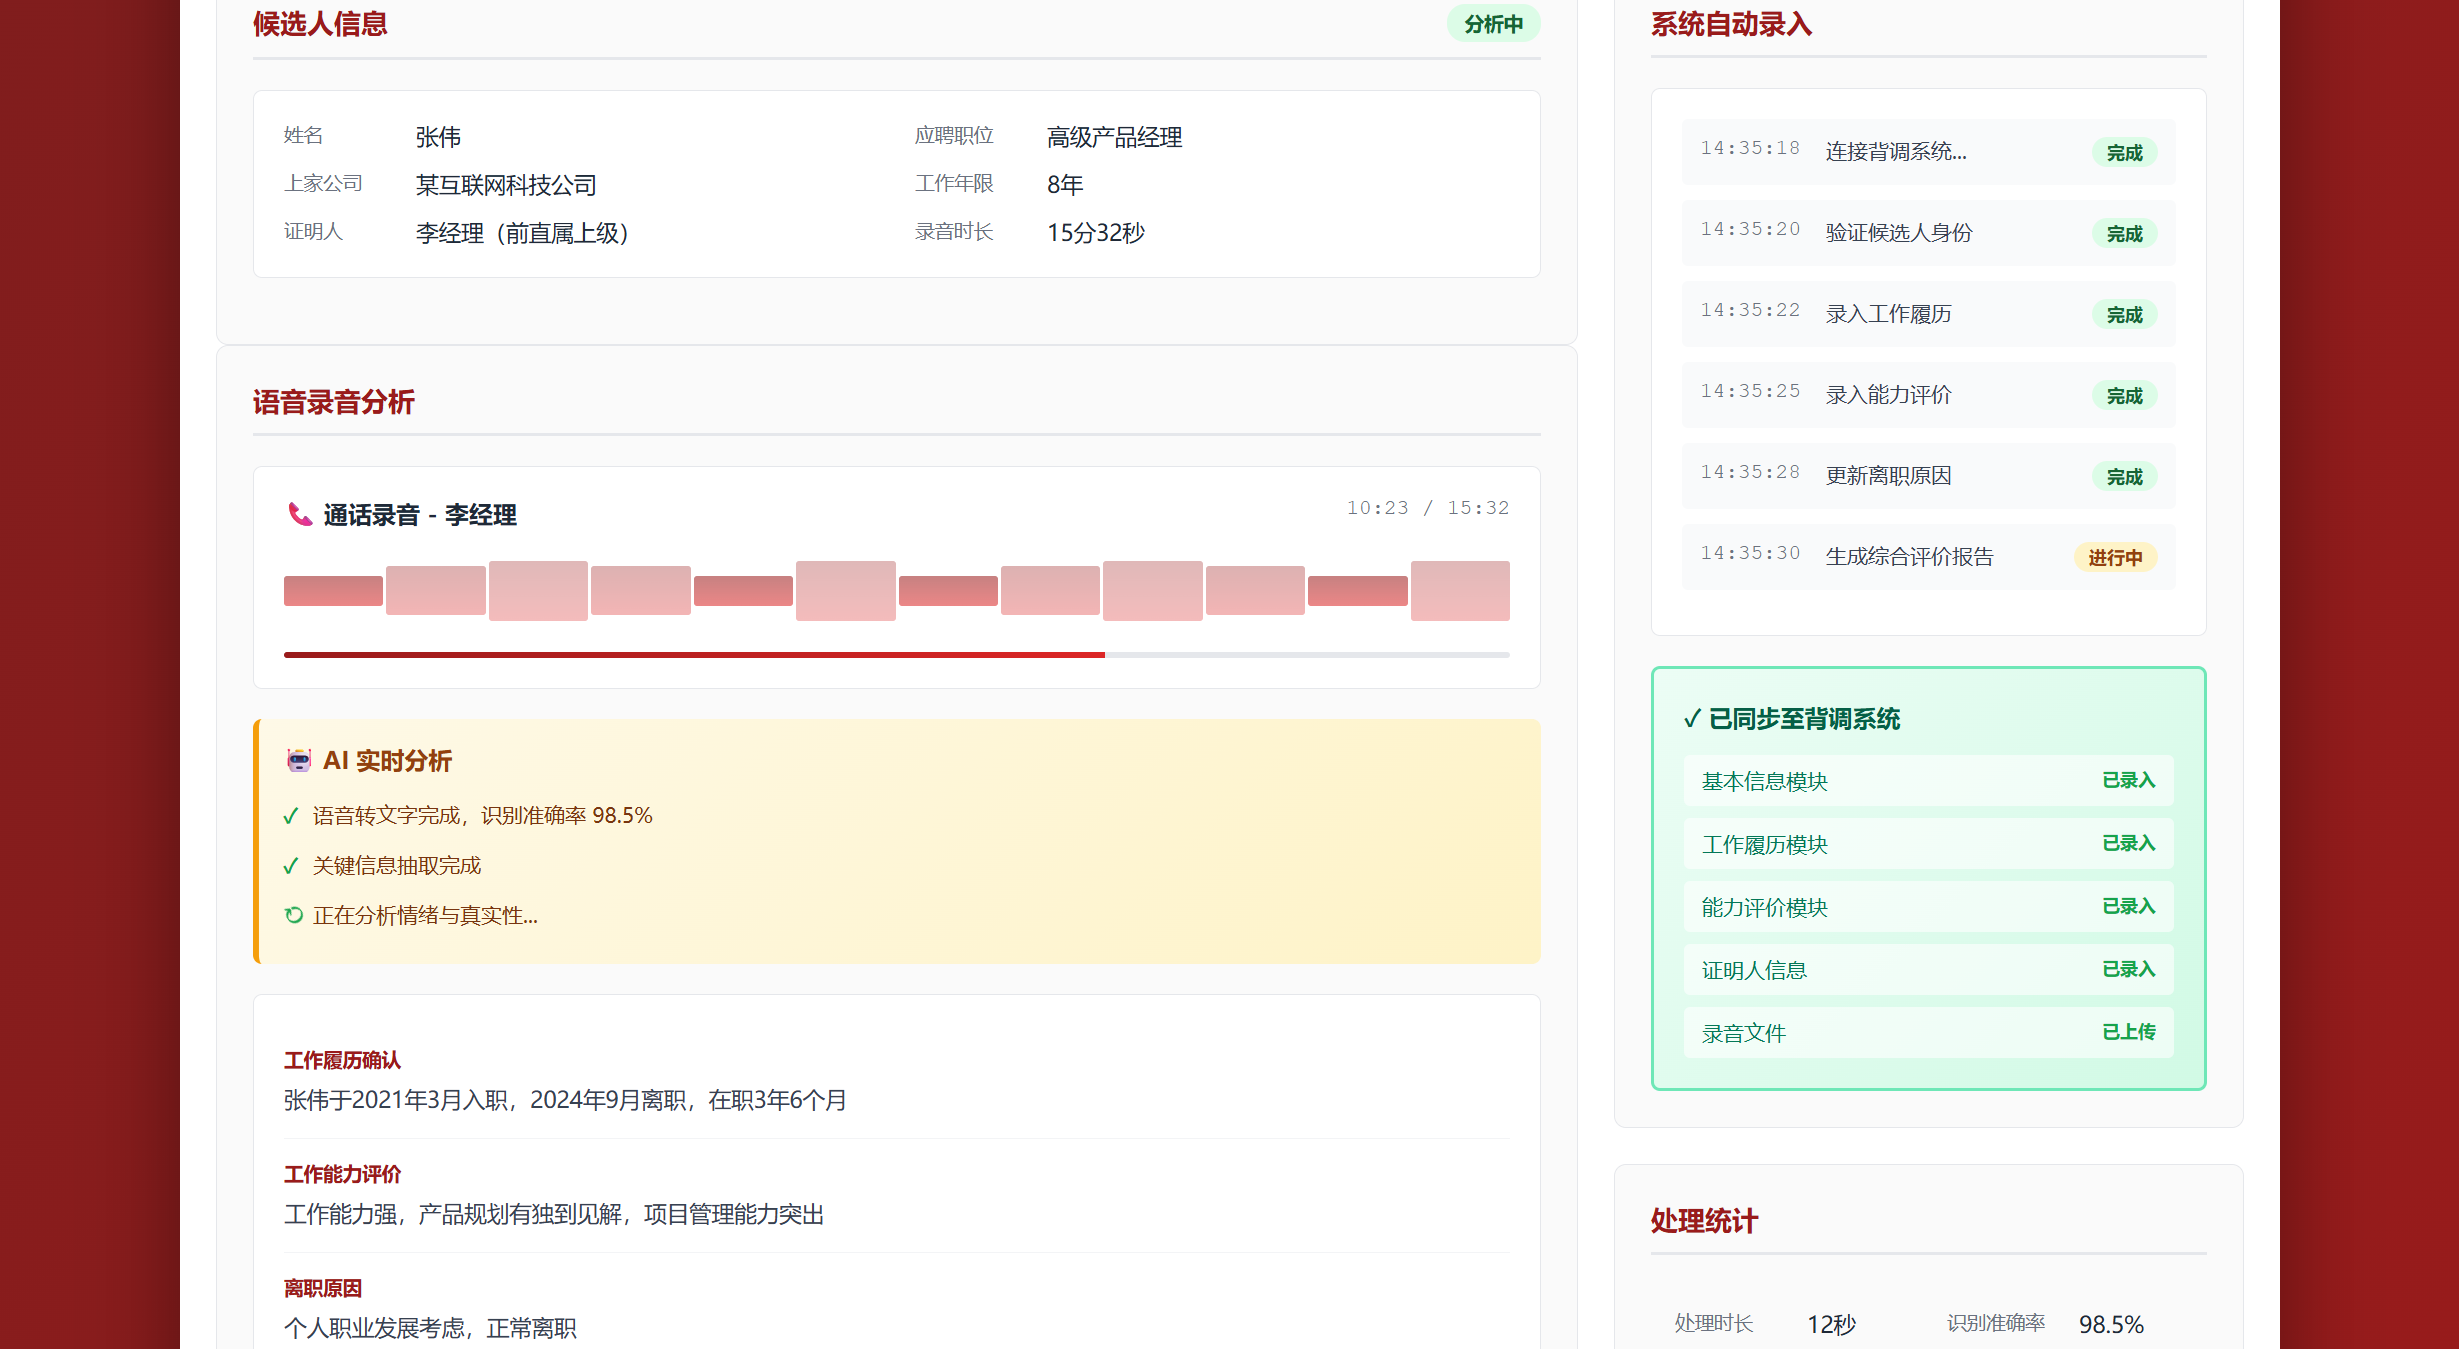This screenshot has height=1349, width=2459.
Task: Click the candidate name 张伟
Action: tap(437, 136)
